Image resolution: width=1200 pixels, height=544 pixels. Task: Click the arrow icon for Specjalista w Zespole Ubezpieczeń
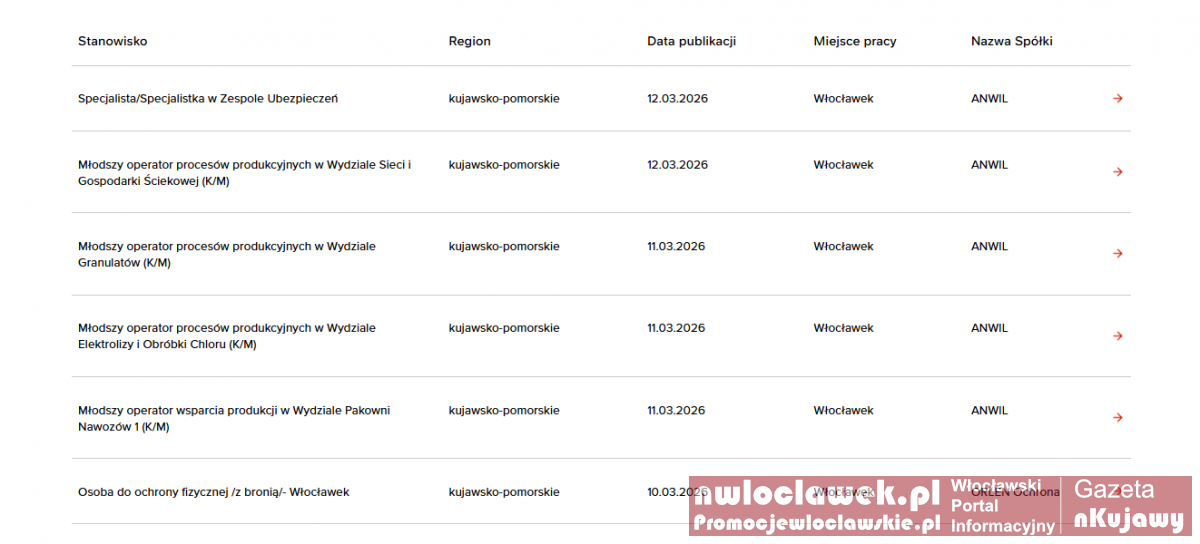(1118, 98)
